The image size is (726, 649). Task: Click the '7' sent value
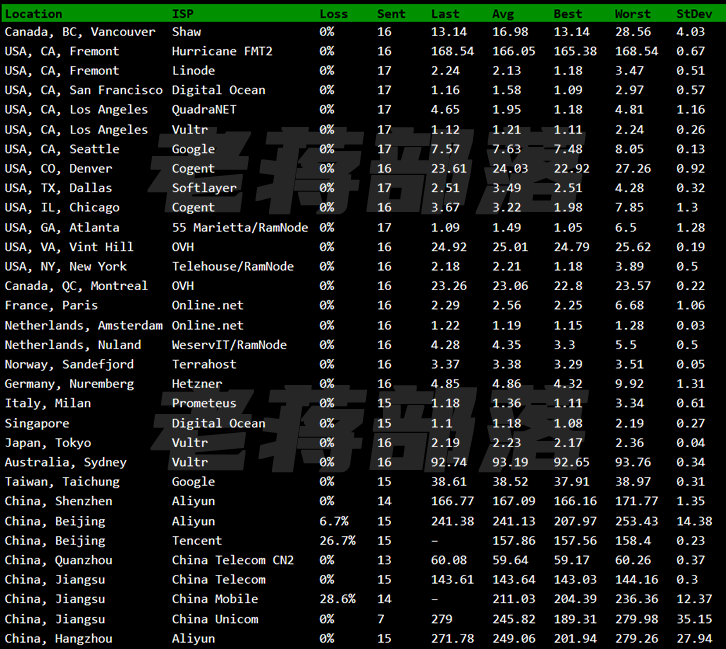pyautogui.click(x=381, y=619)
